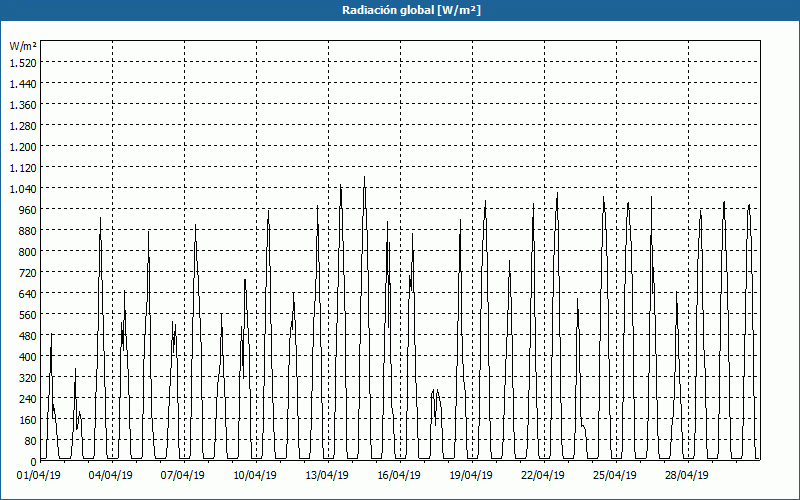Click the W/m² unit label
800x500 pixels.
23,46
